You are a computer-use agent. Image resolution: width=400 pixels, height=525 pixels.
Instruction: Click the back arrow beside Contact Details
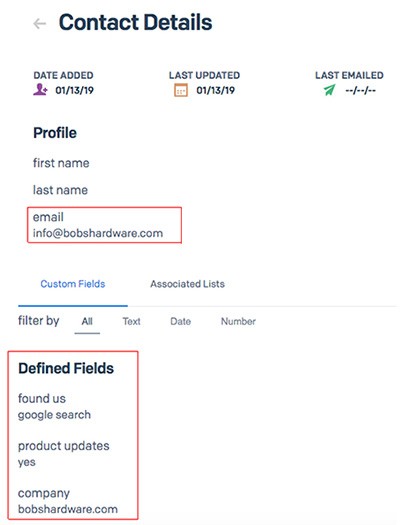point(40,23)
